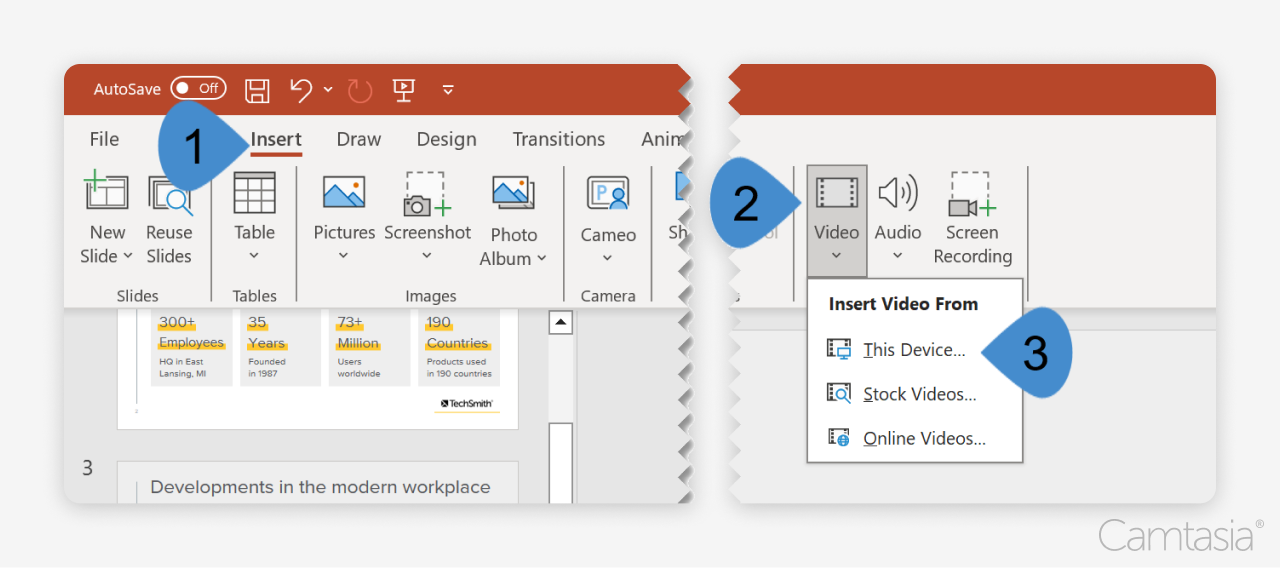This screenshot has height=568, width=1280.
Task: Start presentation from beginning icon
Action: click(403, 90)
